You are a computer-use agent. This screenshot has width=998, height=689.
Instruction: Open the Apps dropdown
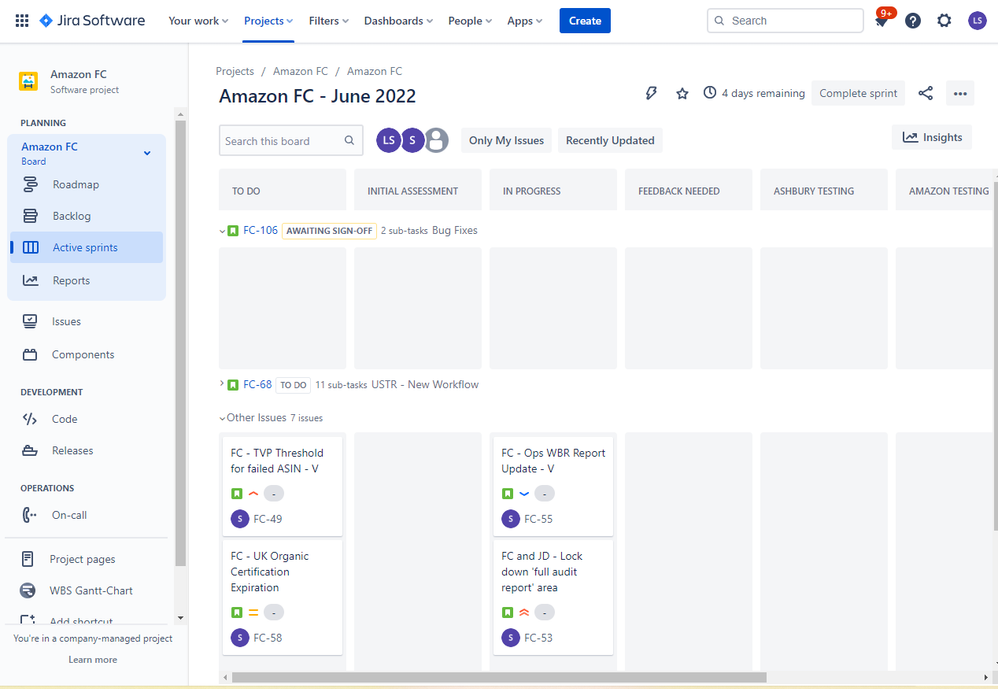tap(524, 21)
